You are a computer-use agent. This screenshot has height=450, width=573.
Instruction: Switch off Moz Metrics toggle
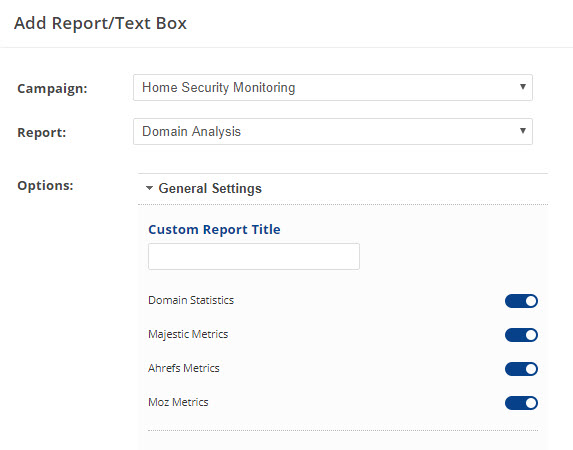click(521, 403)
